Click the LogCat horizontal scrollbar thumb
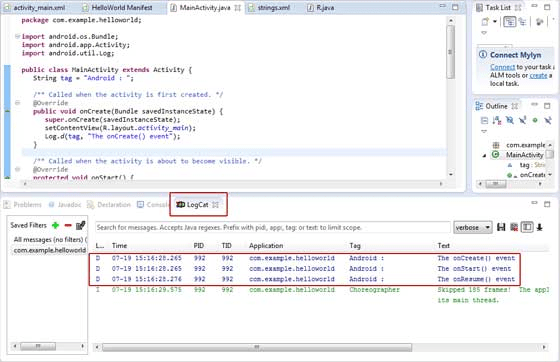 click(257, 347)
